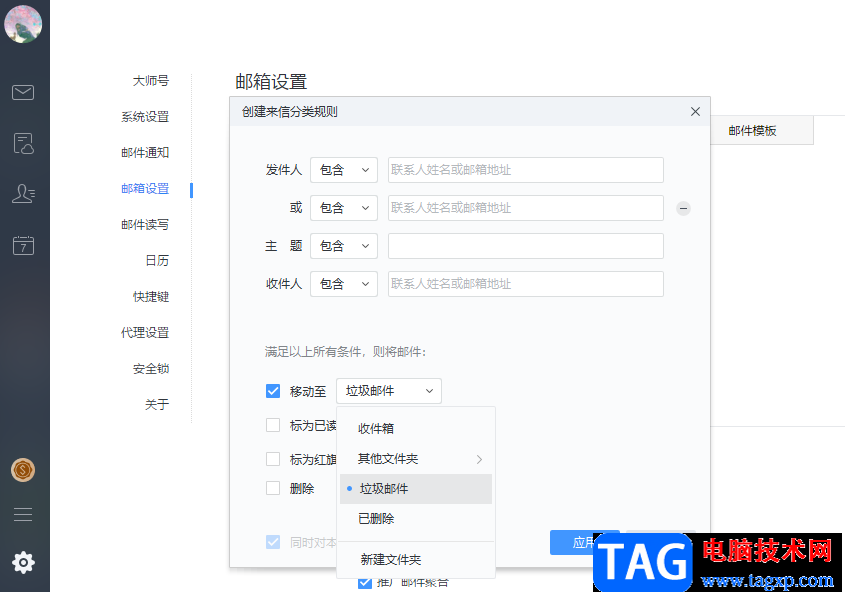Open 快捷键 settings section
This screenshot has height=592, width=845.
(x=151, y=297)
